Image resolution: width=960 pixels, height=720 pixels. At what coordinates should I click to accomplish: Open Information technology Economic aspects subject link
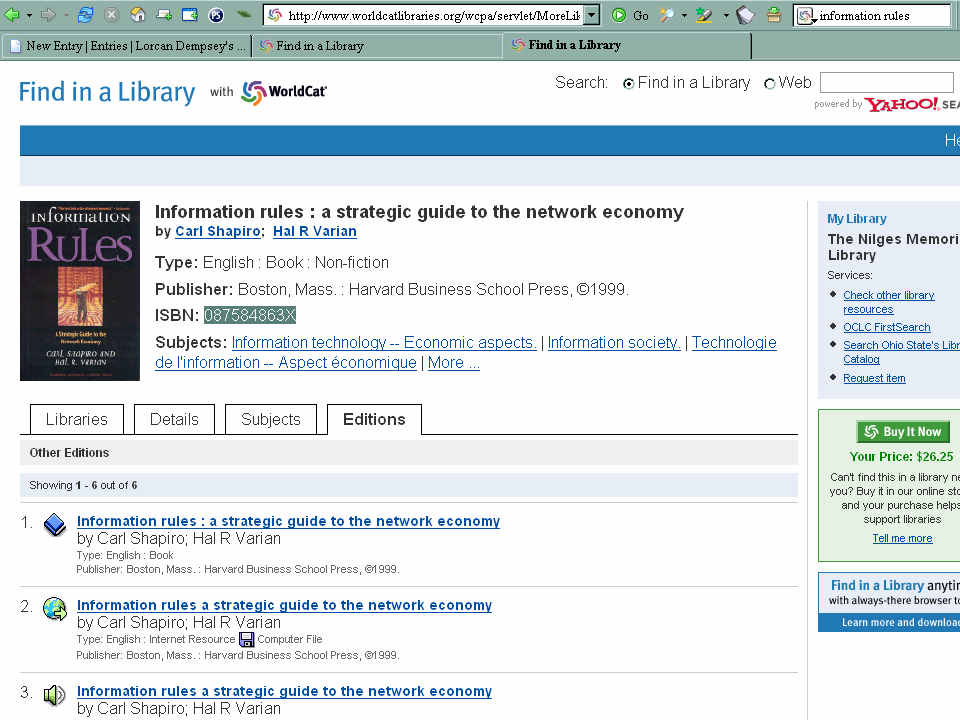tap(384, 343)
